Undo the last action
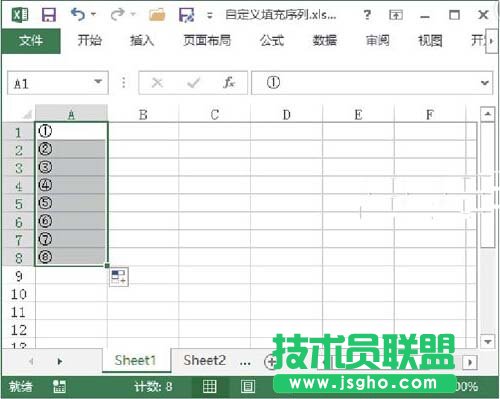Screen dimensions: 500x399 (78, 14)
